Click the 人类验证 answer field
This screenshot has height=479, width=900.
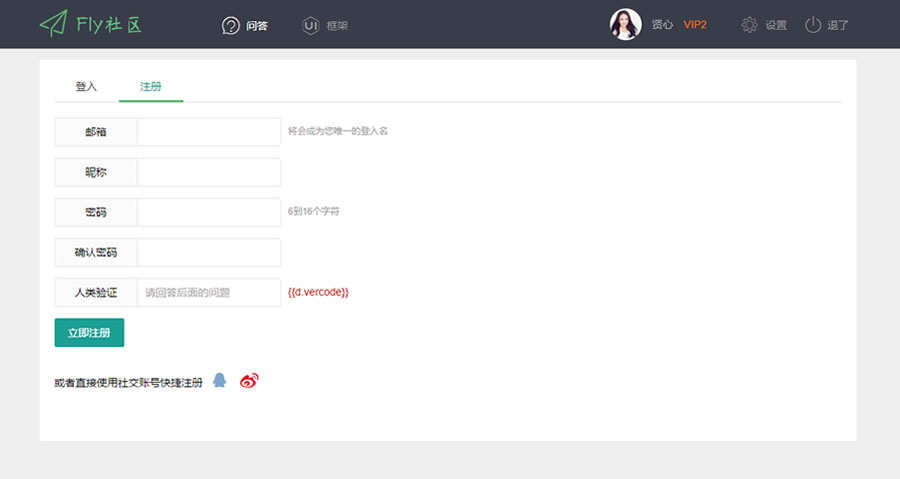(208, 292)
